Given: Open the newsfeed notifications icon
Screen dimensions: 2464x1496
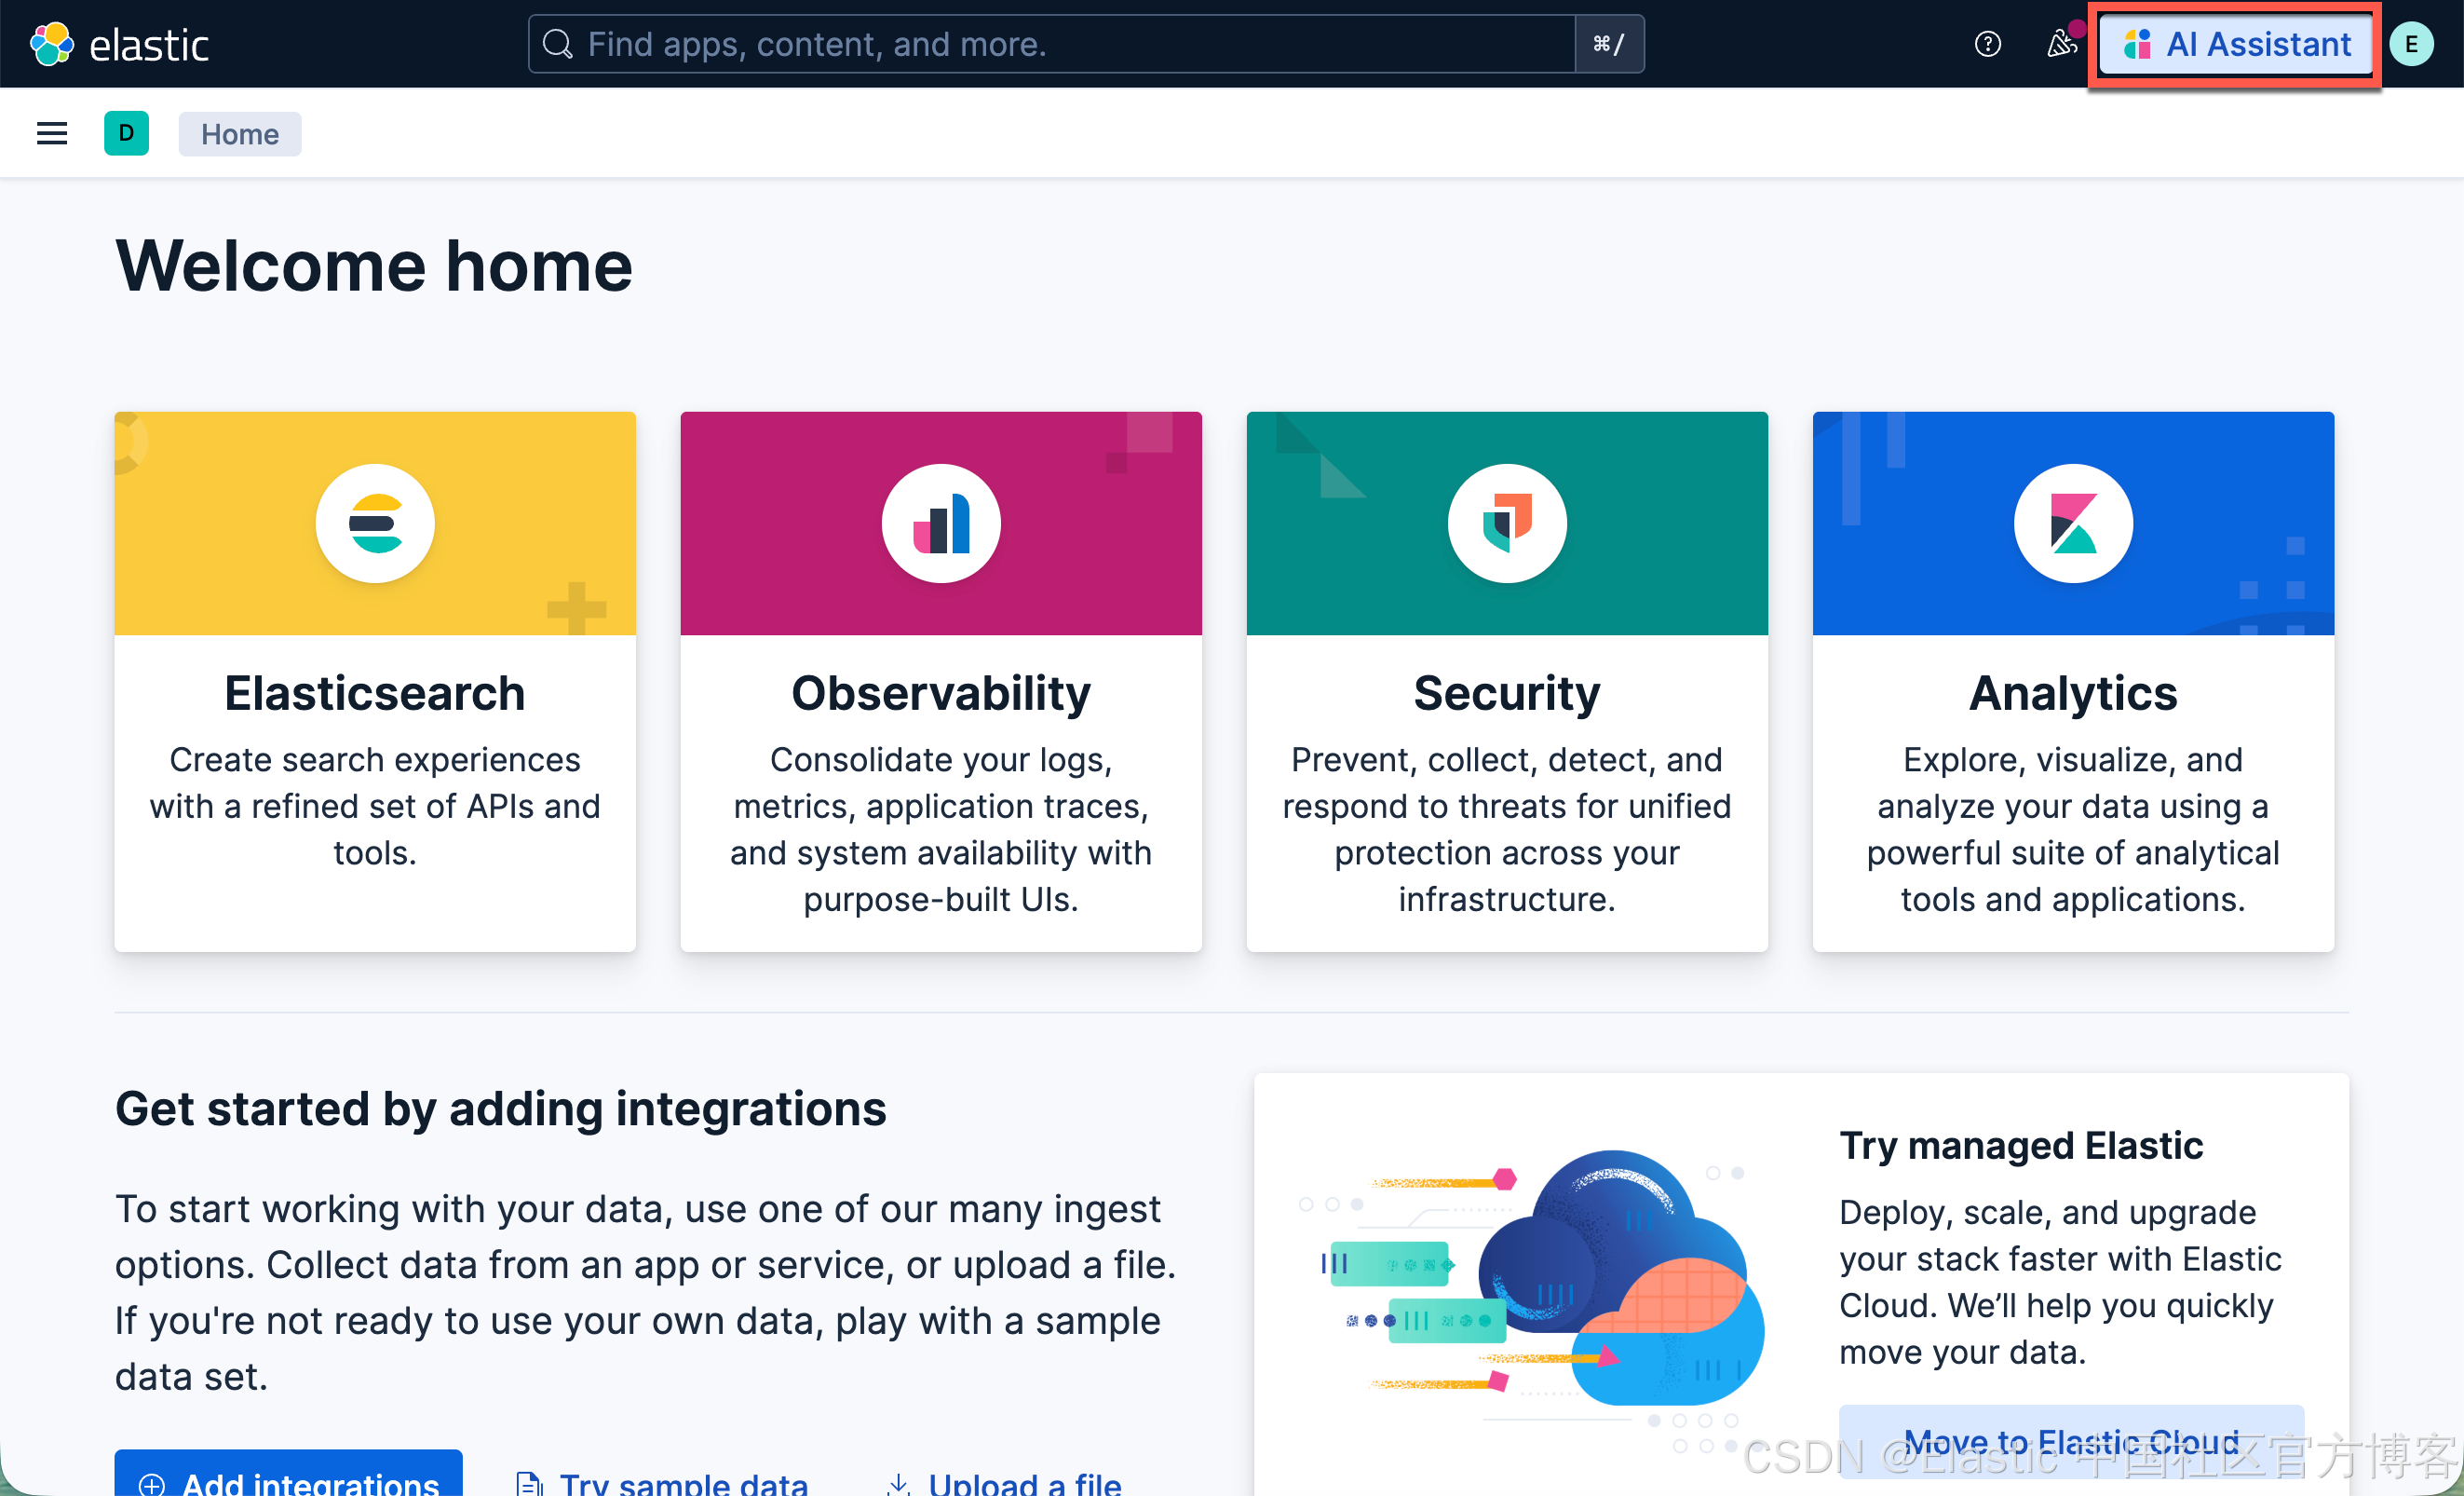Looking at the screenshot, I should [2061, 44].
